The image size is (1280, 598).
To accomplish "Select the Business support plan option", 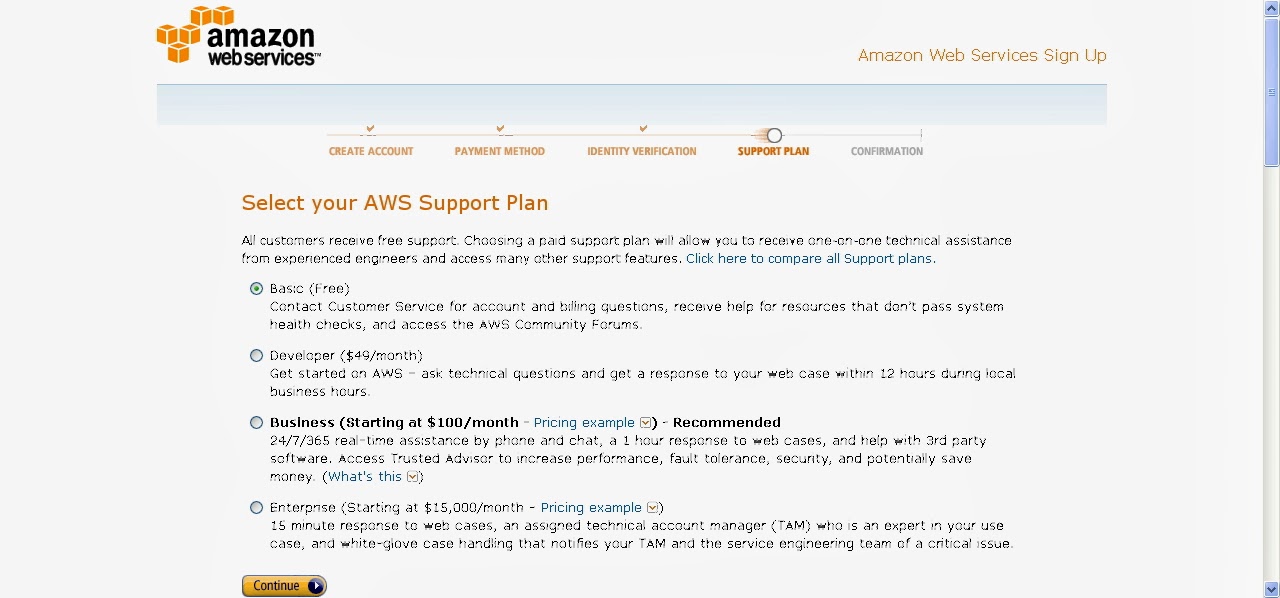I will (x=257, y=423).
